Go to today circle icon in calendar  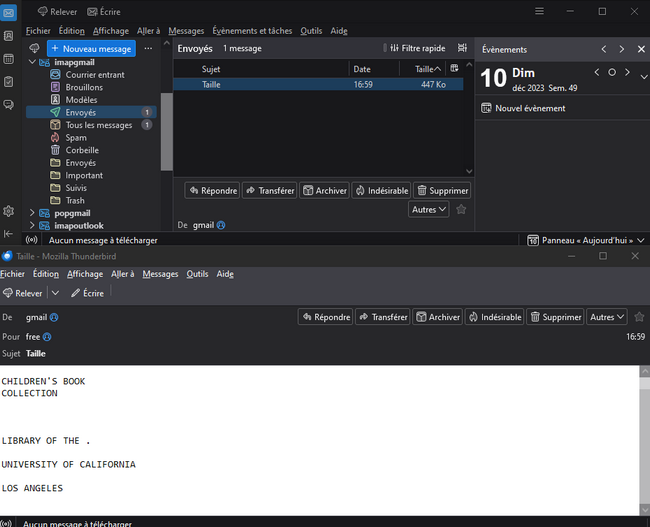pos(612,73)
